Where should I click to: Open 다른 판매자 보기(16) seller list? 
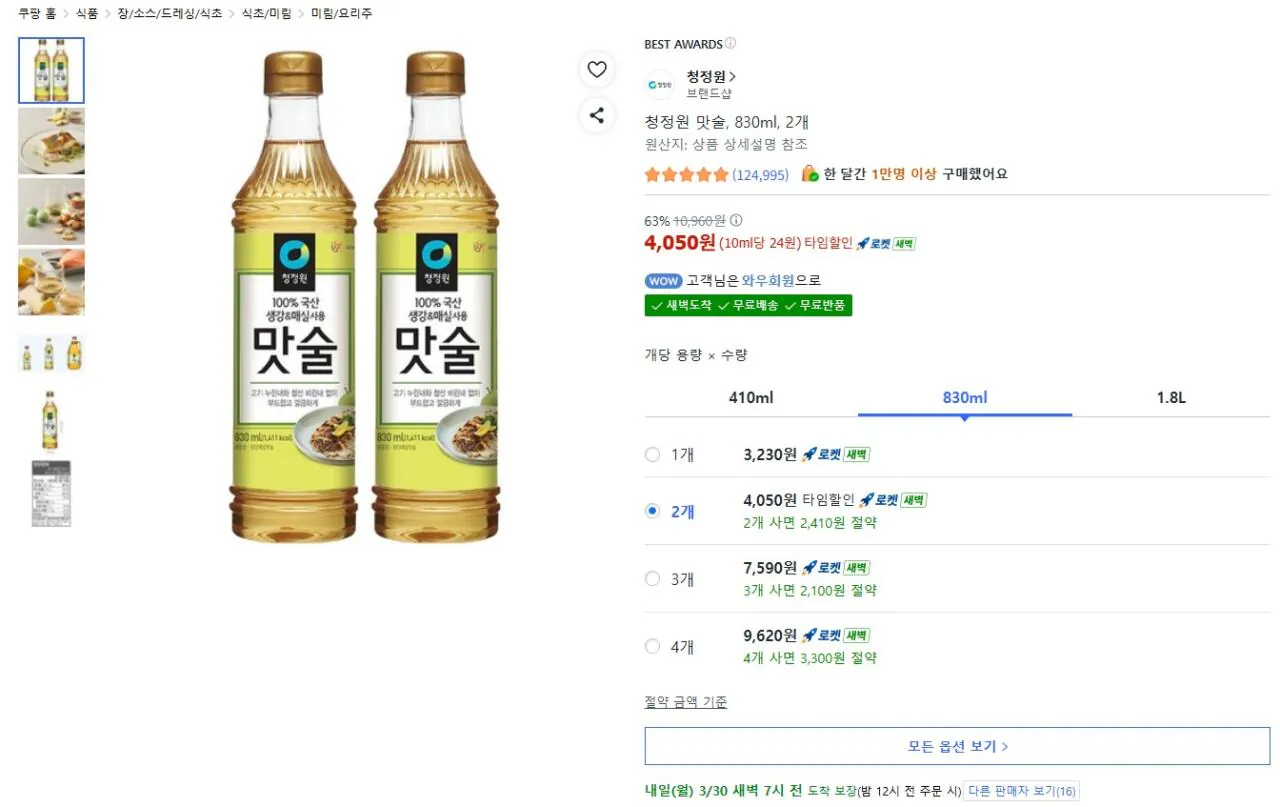[1022, 790]
